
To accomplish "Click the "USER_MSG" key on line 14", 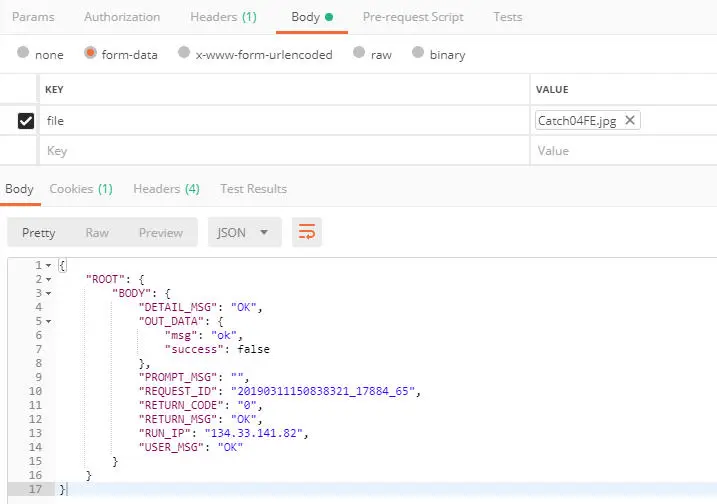I will 171,447.
